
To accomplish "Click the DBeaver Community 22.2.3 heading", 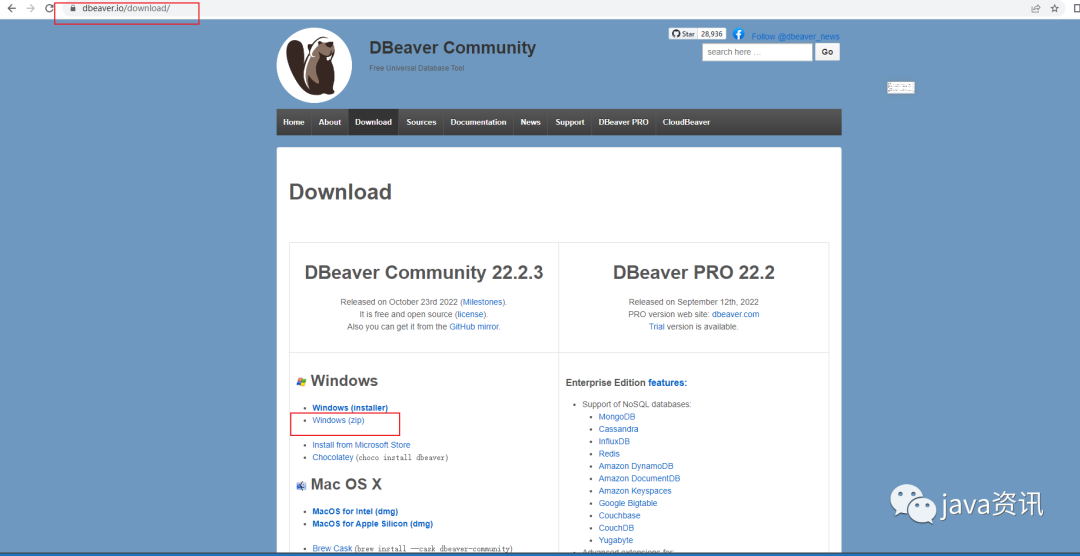I will click(424, 273).
